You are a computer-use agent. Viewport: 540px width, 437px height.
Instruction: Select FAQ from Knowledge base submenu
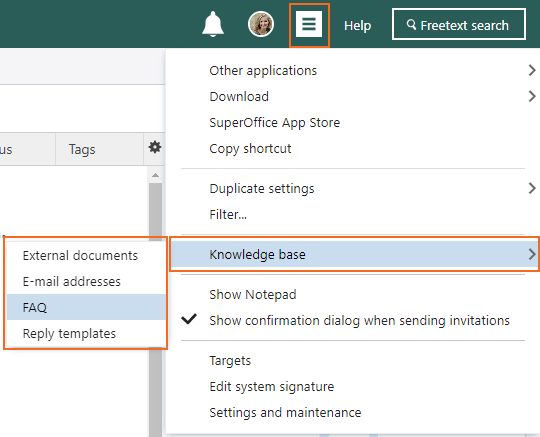pos(86,307)
